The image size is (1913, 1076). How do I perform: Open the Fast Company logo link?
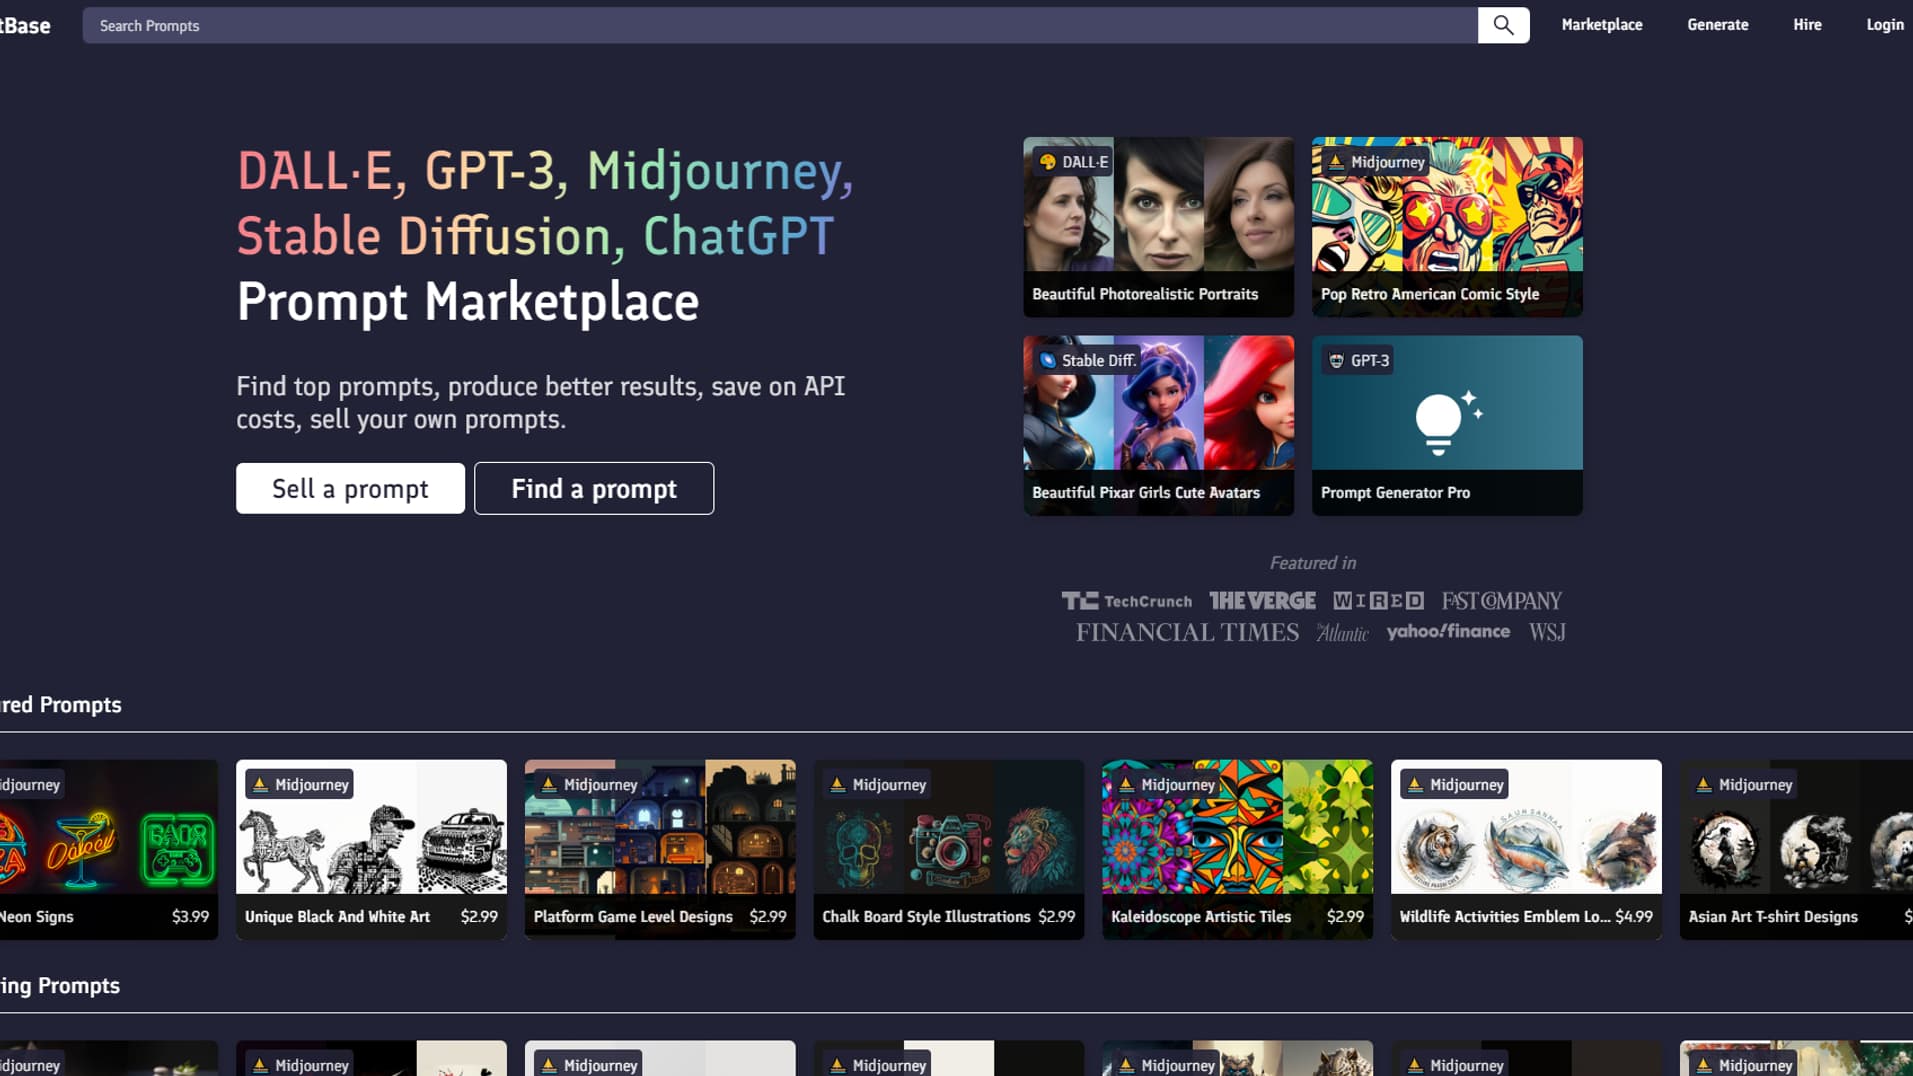tap(1501, 601)
